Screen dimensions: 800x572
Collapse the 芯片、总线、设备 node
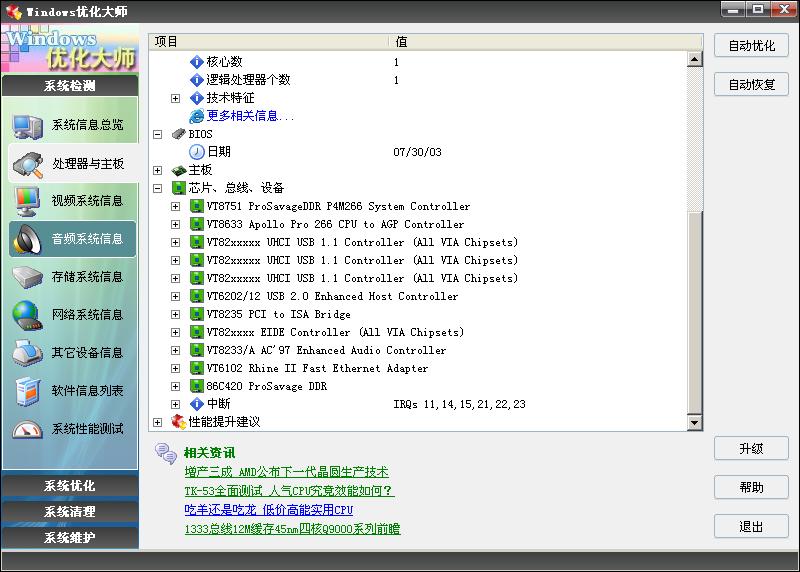coord(158,189)
